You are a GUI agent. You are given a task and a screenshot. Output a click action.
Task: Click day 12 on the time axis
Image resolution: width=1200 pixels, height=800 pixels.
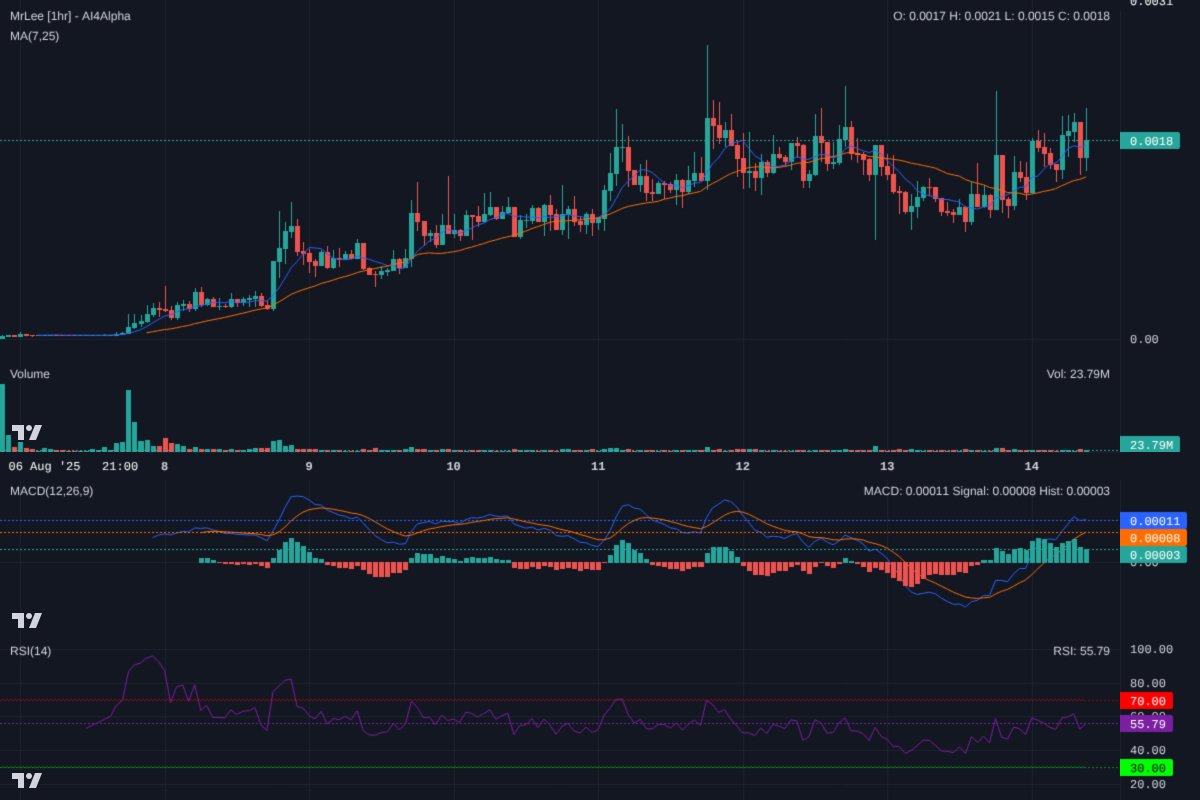743,466
